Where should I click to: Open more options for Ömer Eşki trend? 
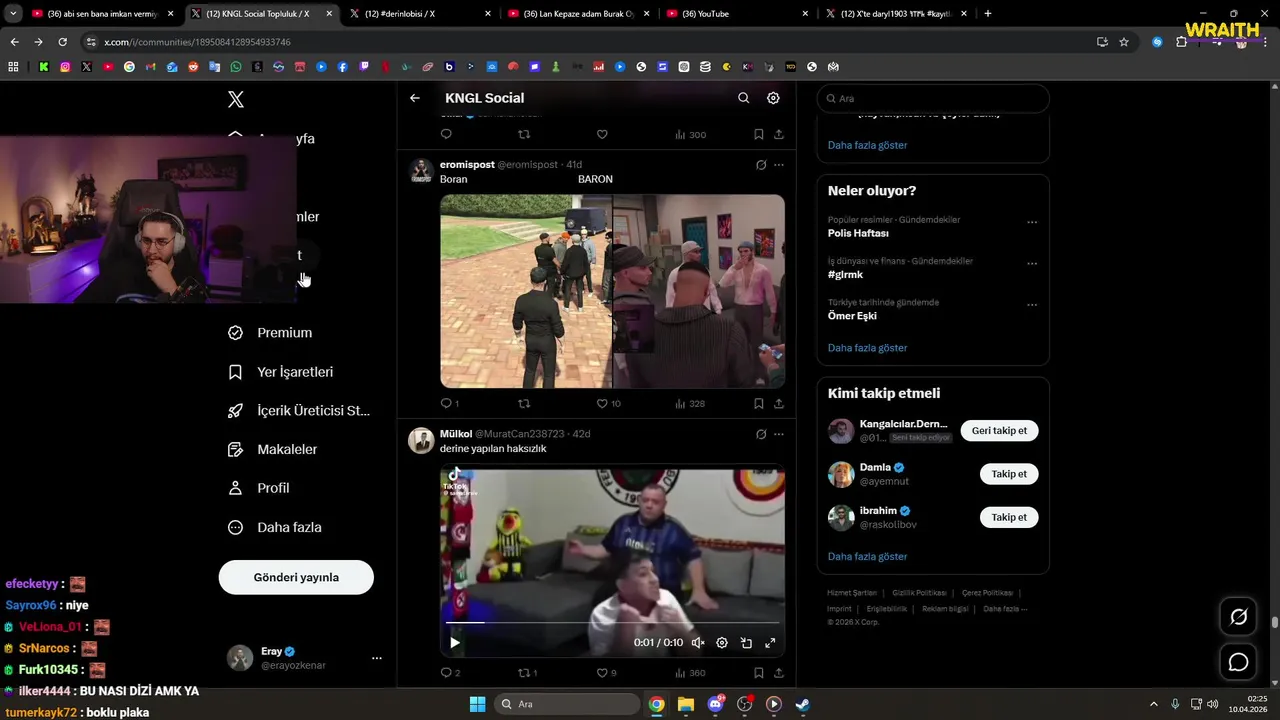1032,305
